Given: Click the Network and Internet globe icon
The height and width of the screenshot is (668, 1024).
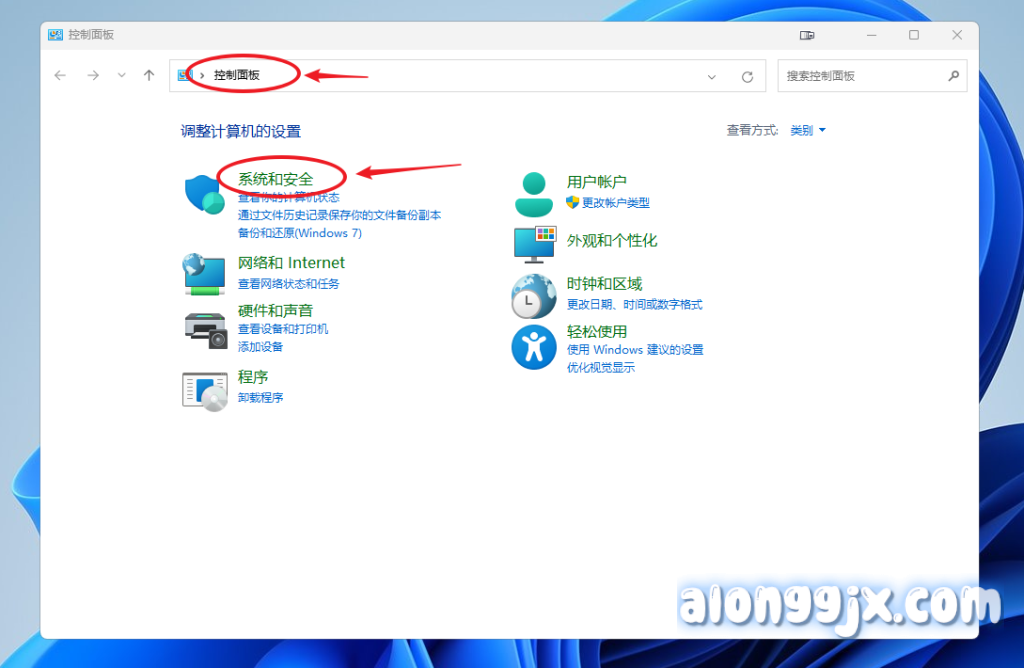Looking at the screenshot, I should [x=204, y=273].
